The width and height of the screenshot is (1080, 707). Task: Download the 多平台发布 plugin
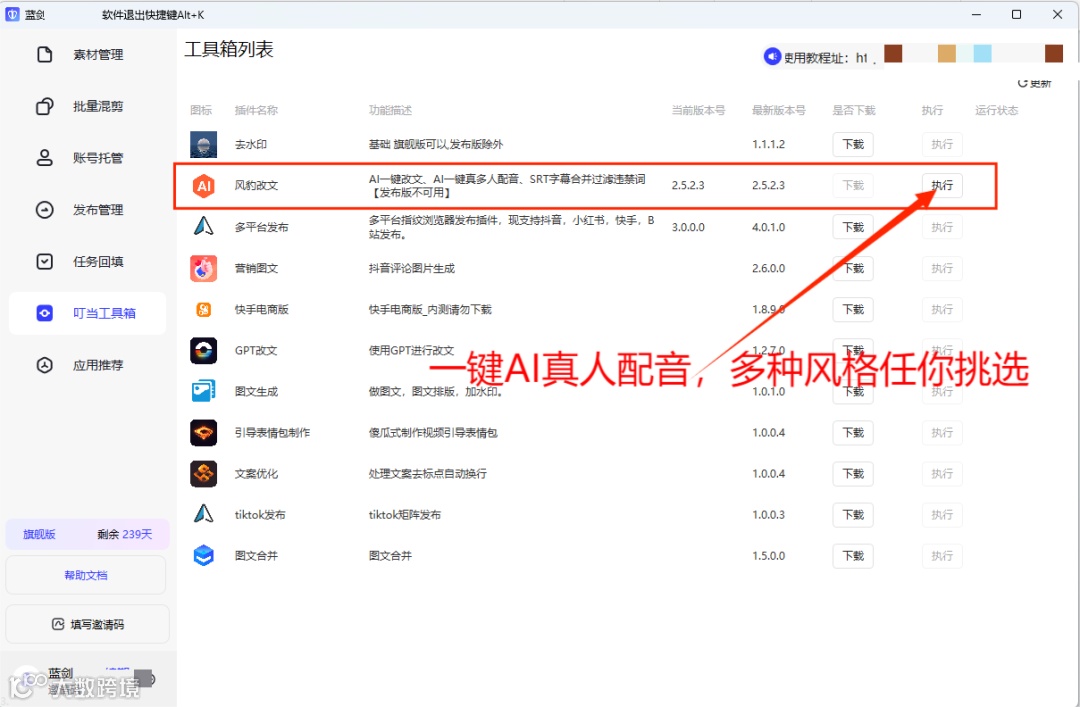pos(853,227)
